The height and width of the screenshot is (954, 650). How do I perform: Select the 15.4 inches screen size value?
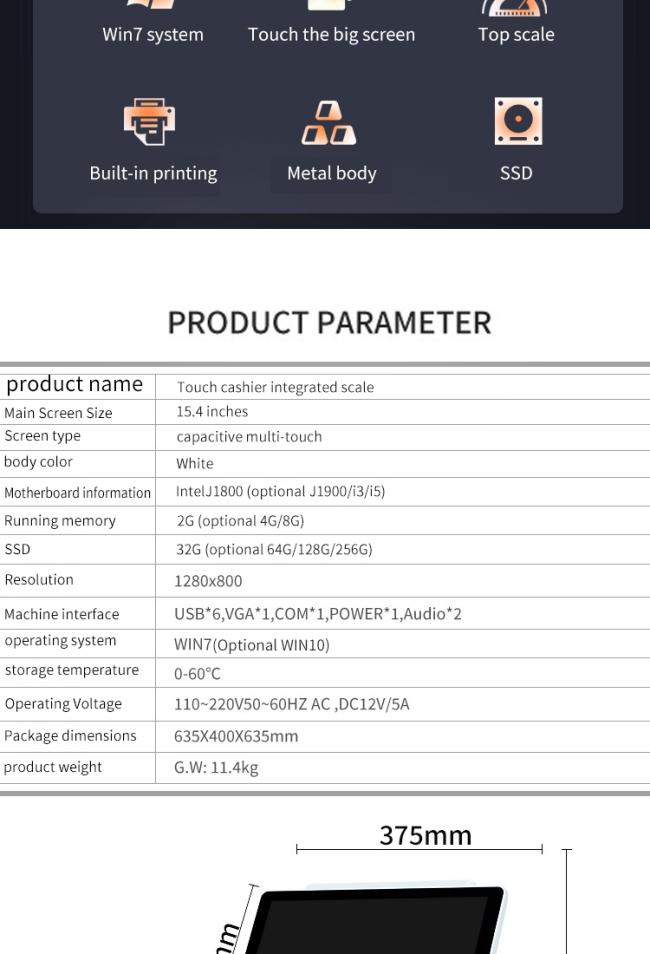pyautogui.click(x=212, y=411)
